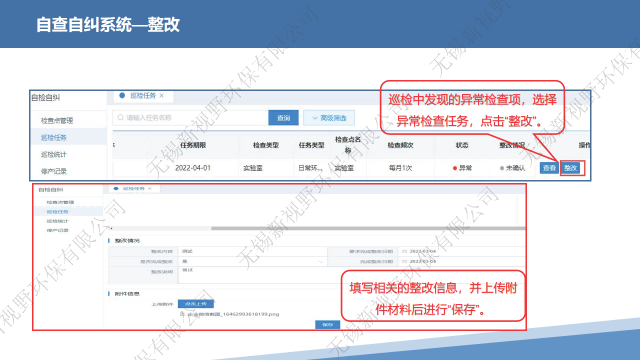Click the 整改 button in the task row

point(571,168)
